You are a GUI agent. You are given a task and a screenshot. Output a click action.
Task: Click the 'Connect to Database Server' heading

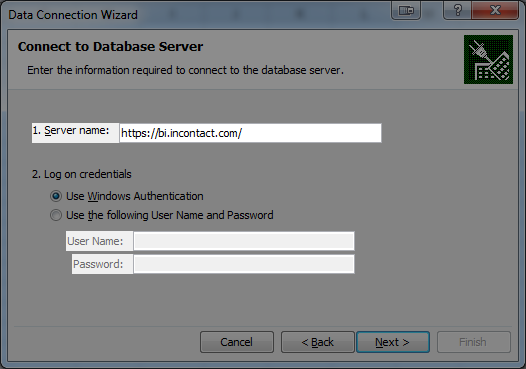tap(110, 46)
